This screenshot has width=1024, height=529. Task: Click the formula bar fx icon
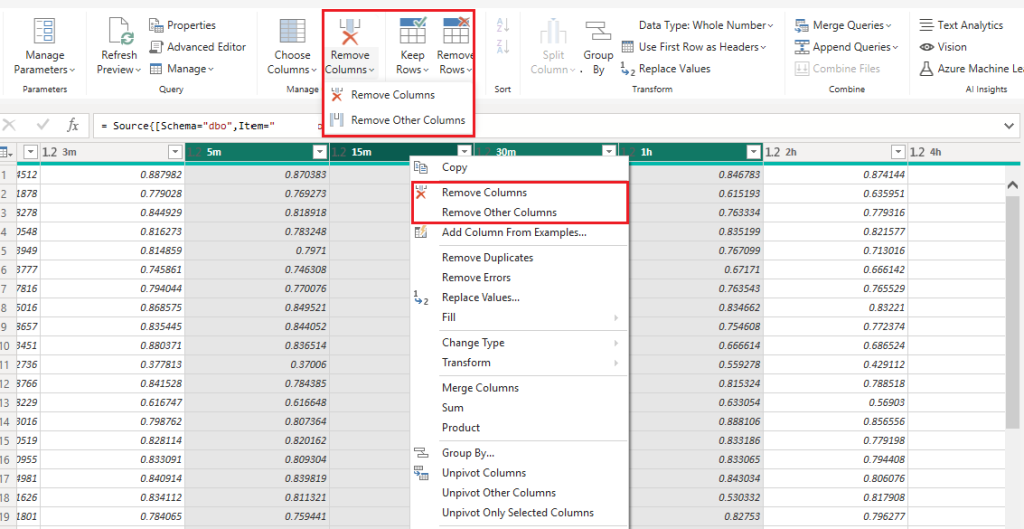coord(72,125)
